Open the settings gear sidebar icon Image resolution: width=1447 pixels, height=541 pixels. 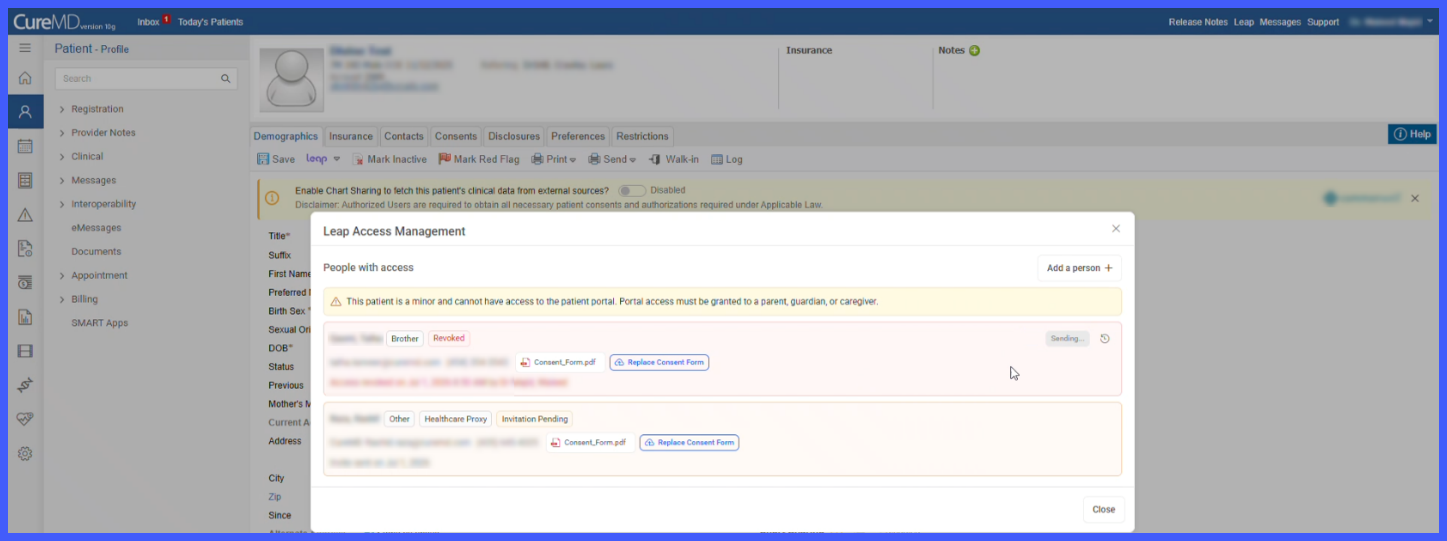coord(25,453)
